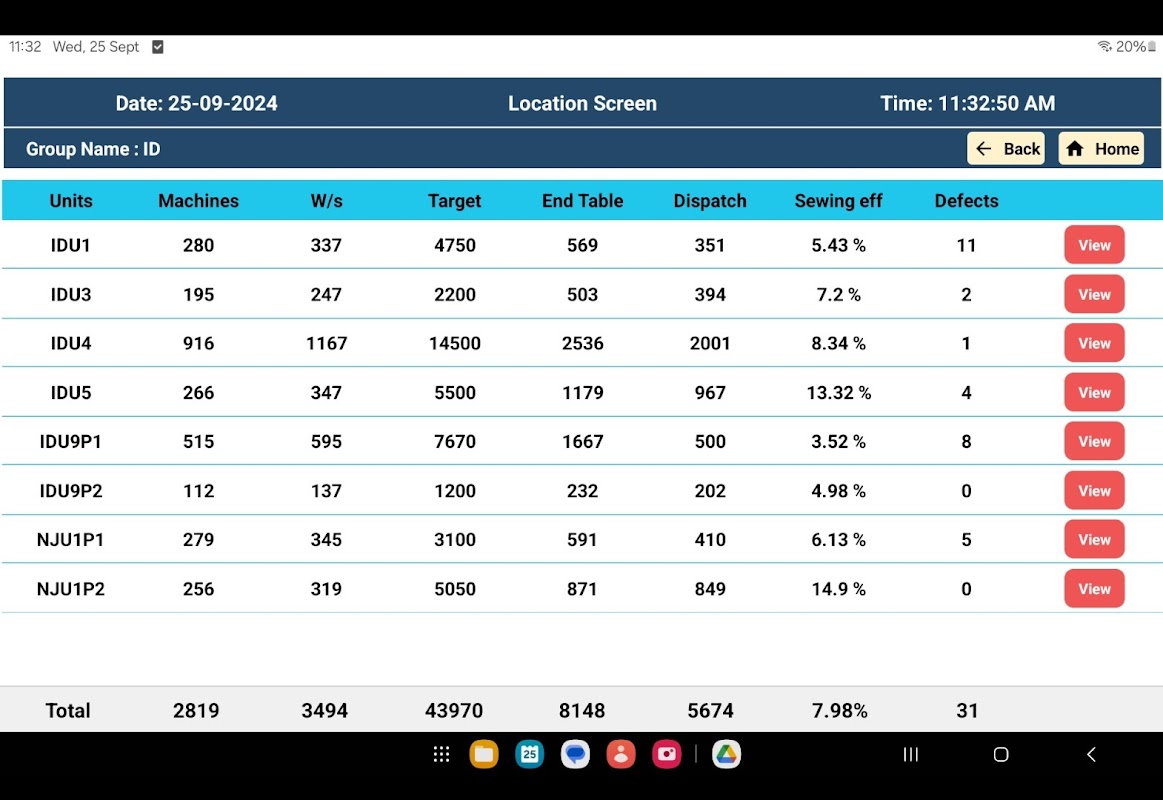Click defects value 11 for IDU1

pyautogui.click(x=966, y=245)
